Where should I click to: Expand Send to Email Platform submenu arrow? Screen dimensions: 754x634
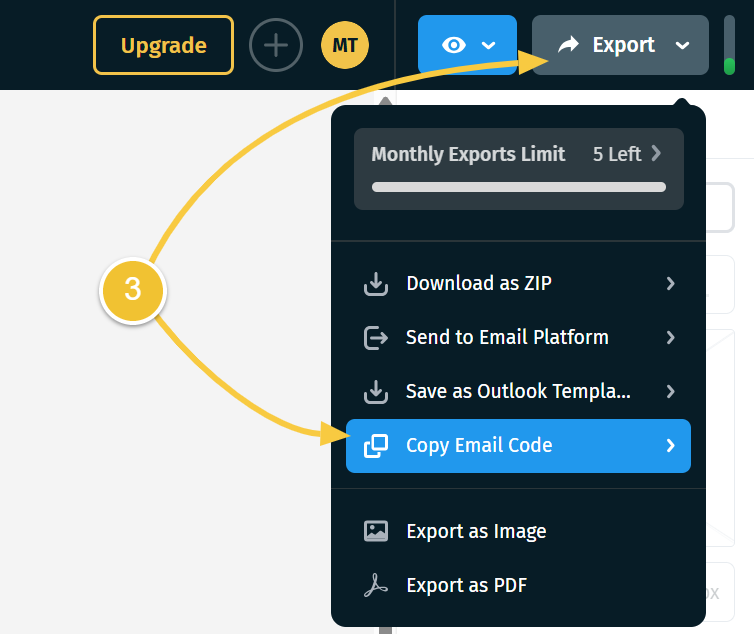click(671, 338)
